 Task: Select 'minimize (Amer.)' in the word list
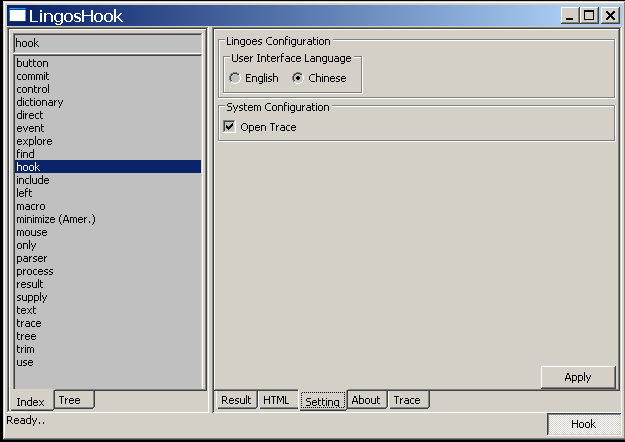click(108, 219)
